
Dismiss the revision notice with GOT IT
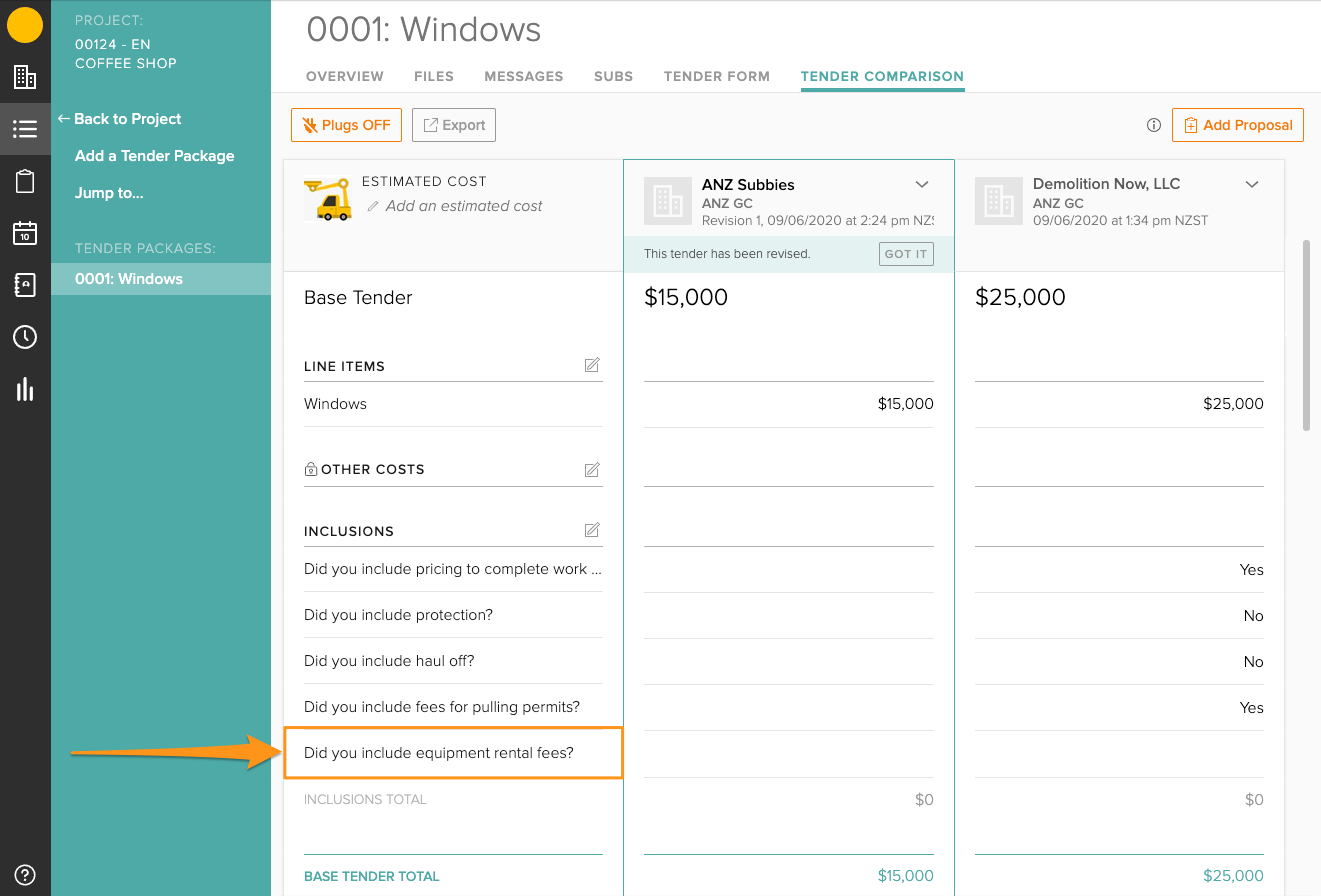pyautogui.click(x=905, y=253)
